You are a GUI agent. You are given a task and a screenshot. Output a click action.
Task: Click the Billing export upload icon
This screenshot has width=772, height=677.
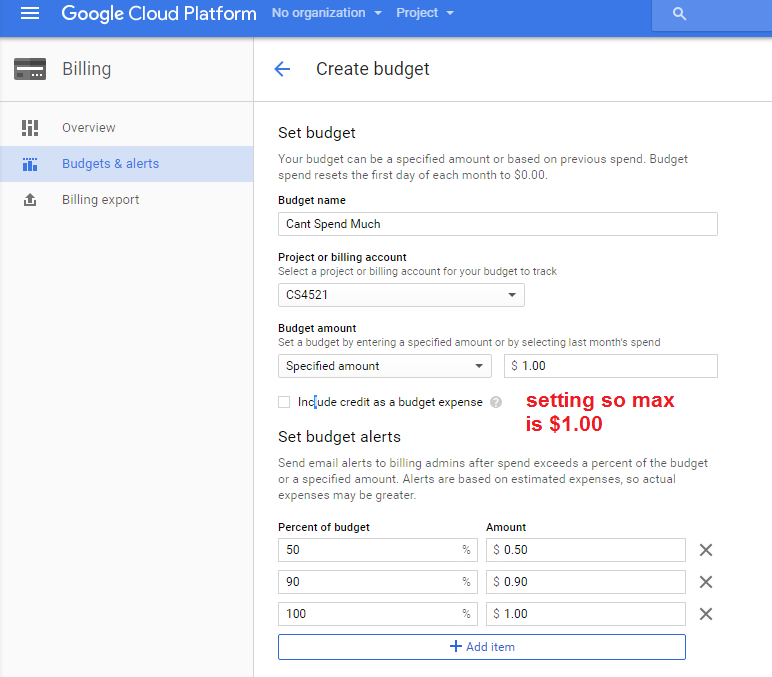(30, 200)
